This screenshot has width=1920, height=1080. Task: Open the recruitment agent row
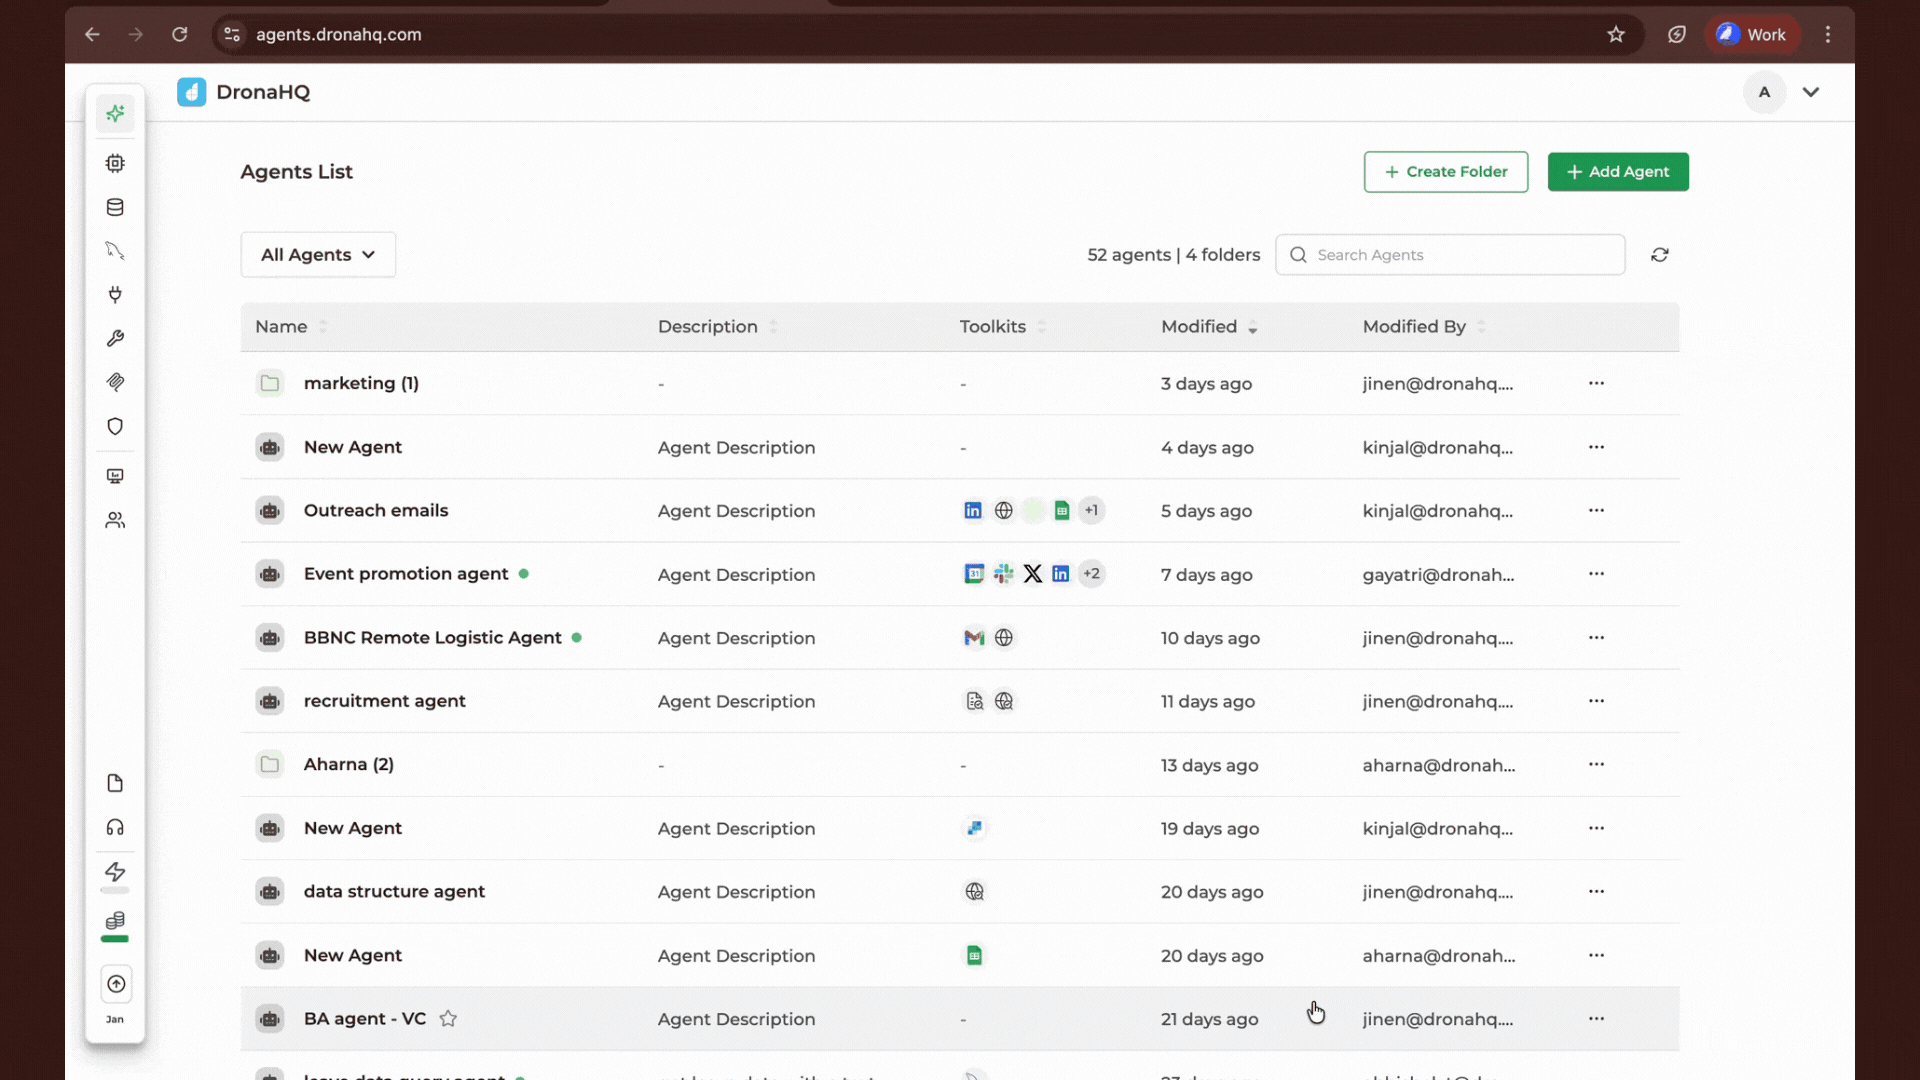click(x=384, y=701)
